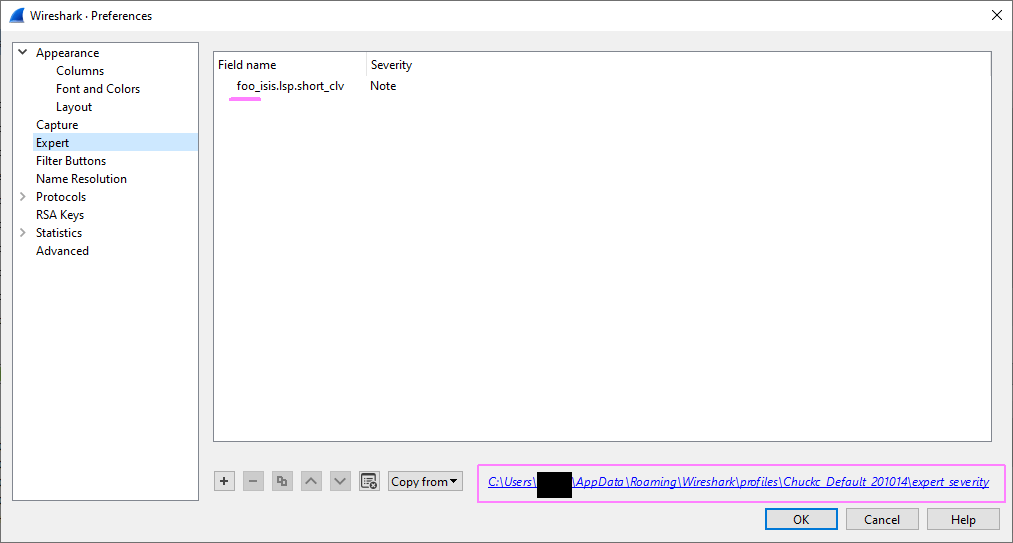The image size is (1013, 543).
Task: Open Filter Buttons preferences
Action: pyautogui.click(x=71, y=161)
